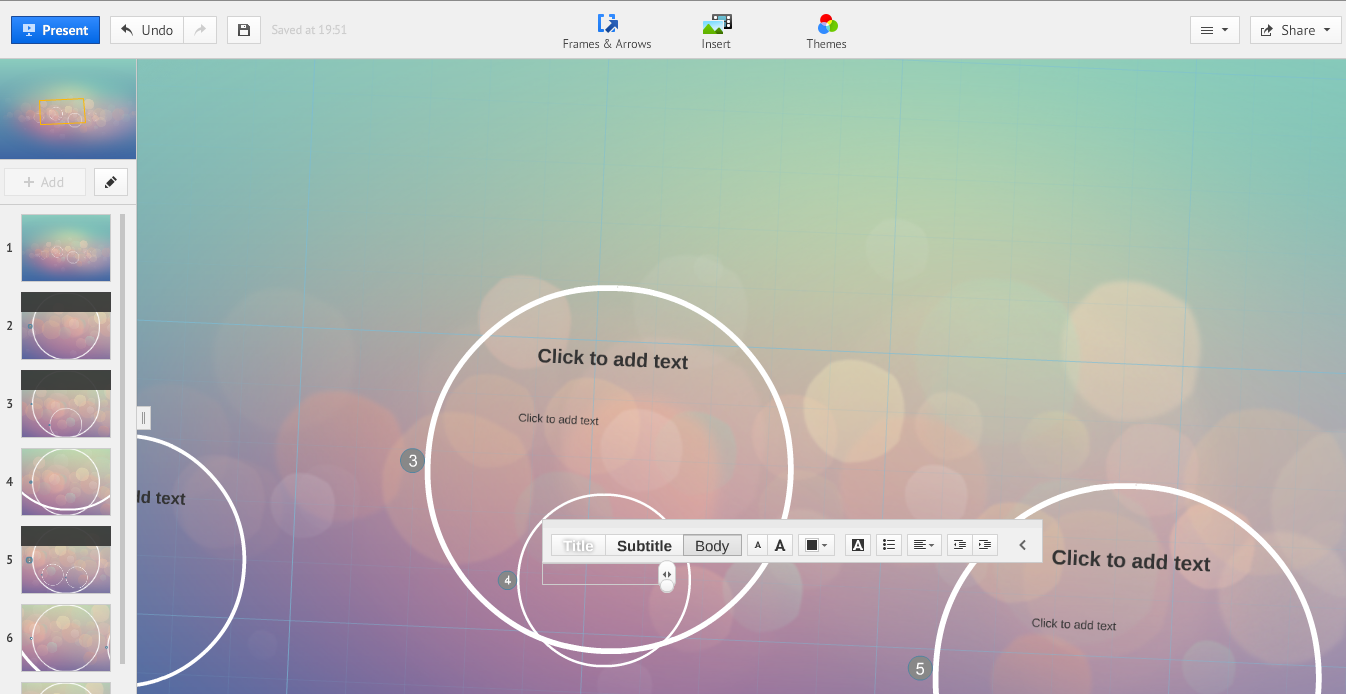The height and width of the screenshot is (694, 1346).
Task: Increase font size with large A icon
Action: (780, 545)
